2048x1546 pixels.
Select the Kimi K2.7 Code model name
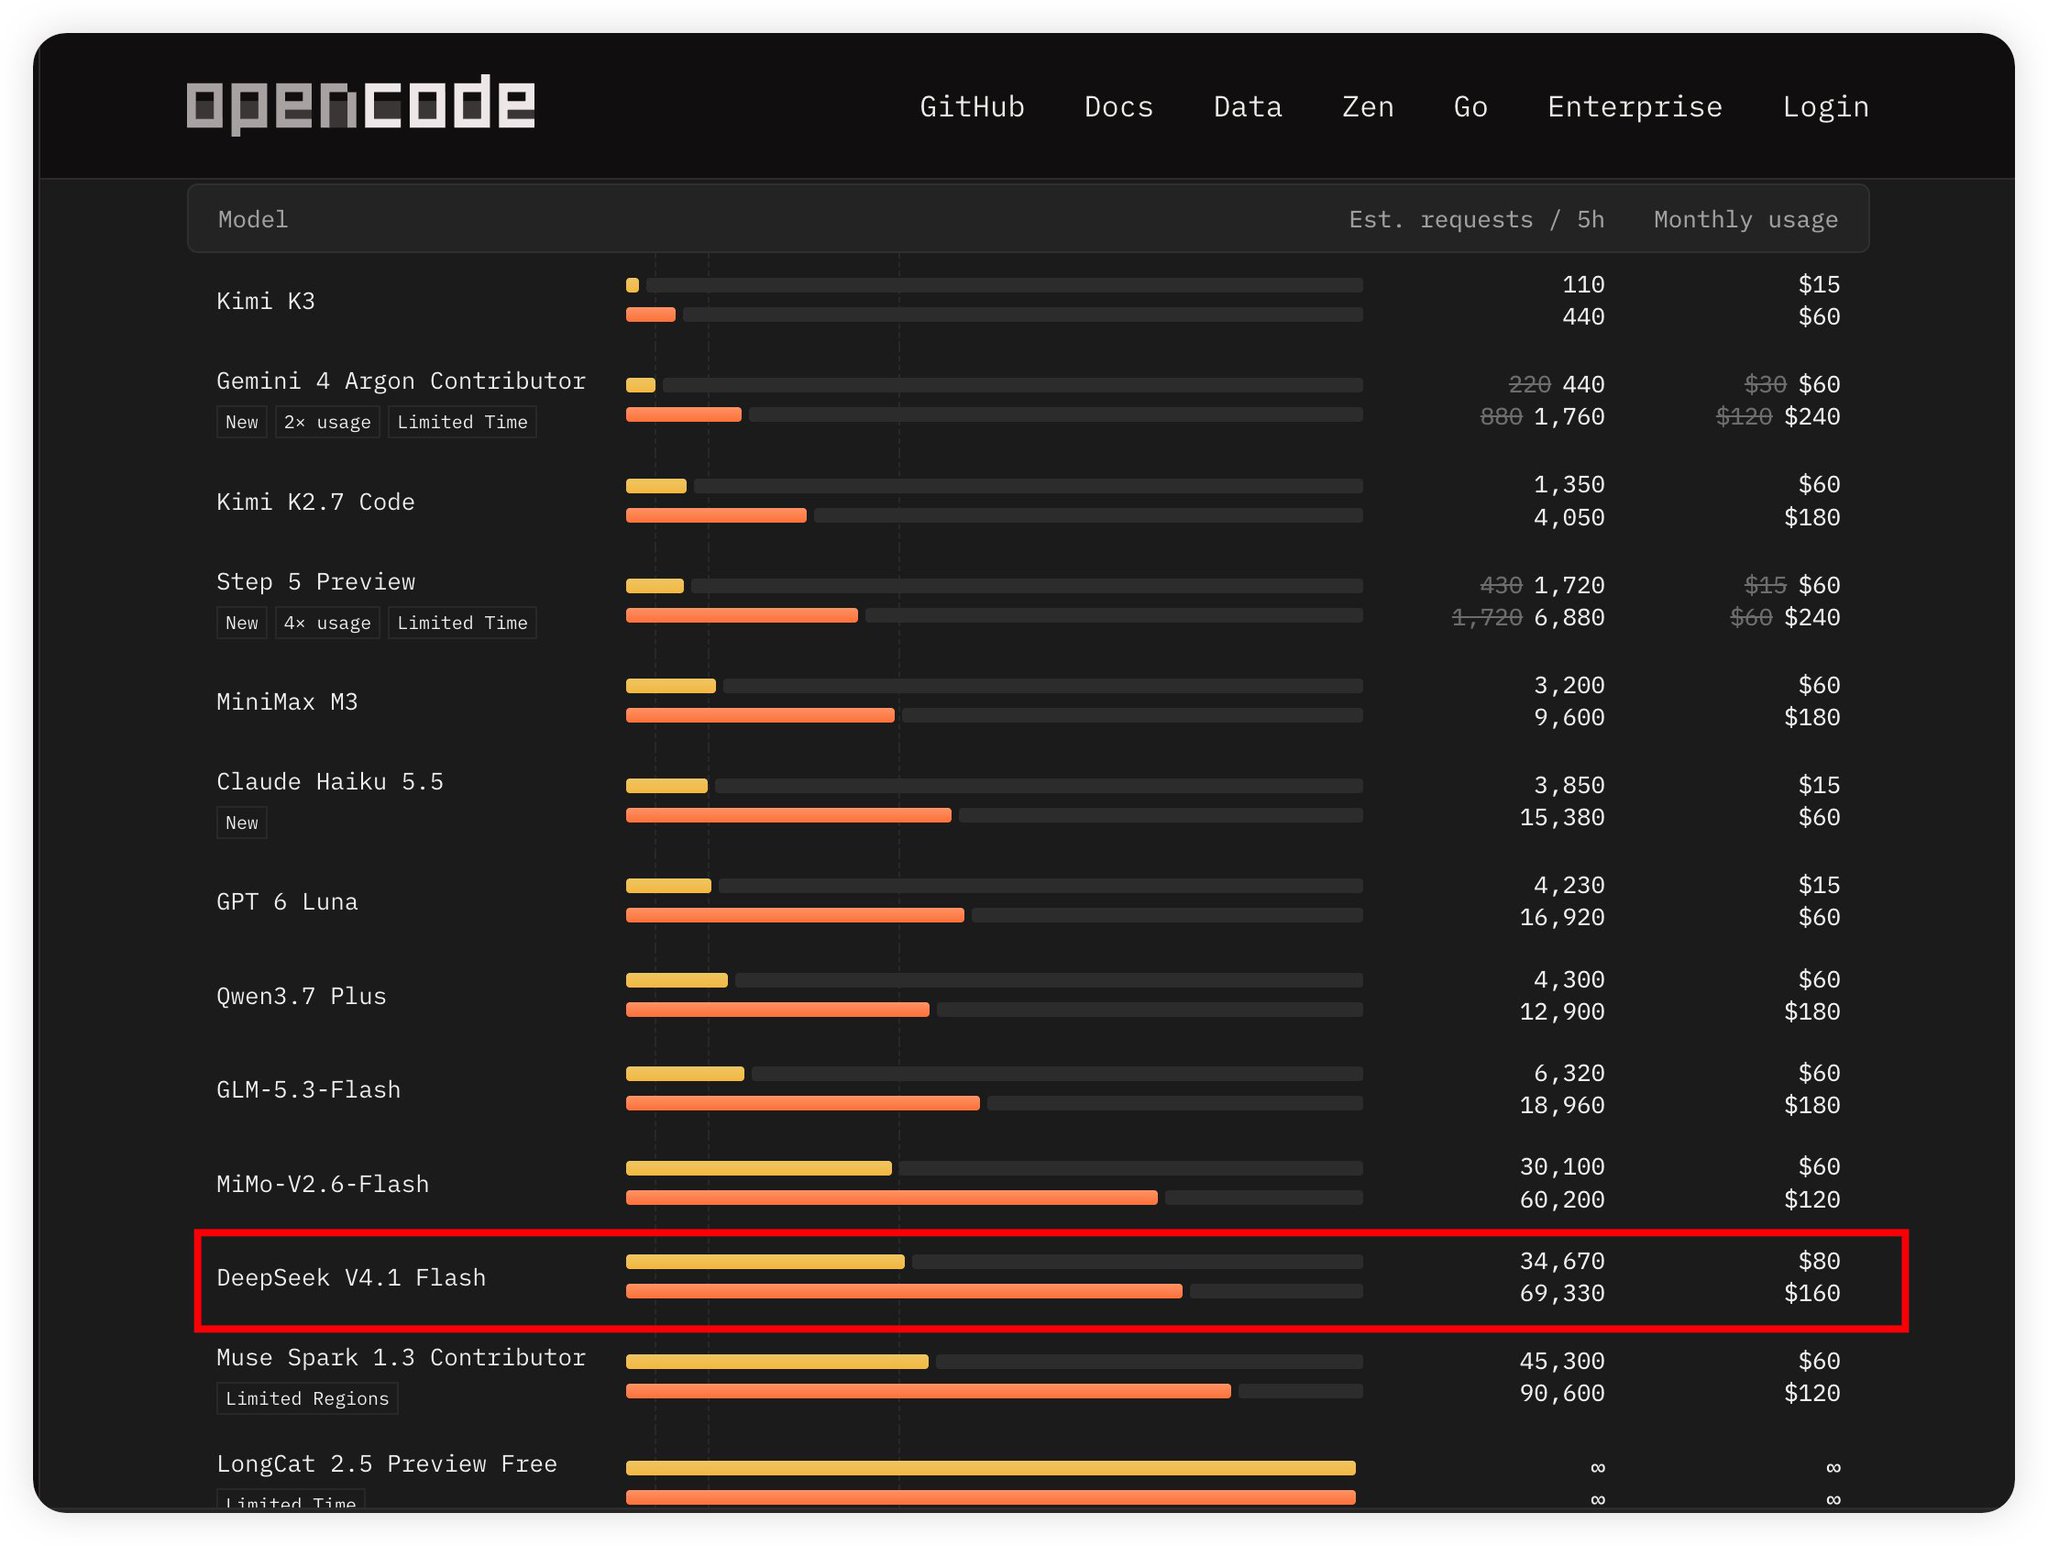tap(315, 502)
